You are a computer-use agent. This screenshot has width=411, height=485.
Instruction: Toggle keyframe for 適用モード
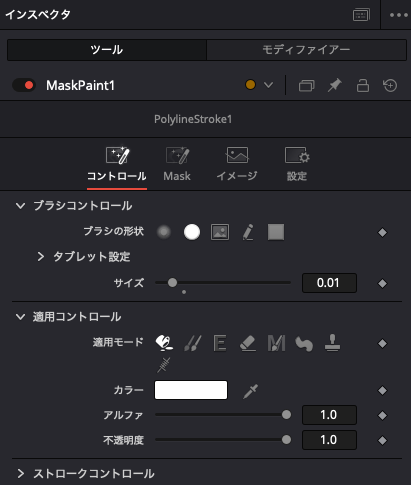point(382,343)
